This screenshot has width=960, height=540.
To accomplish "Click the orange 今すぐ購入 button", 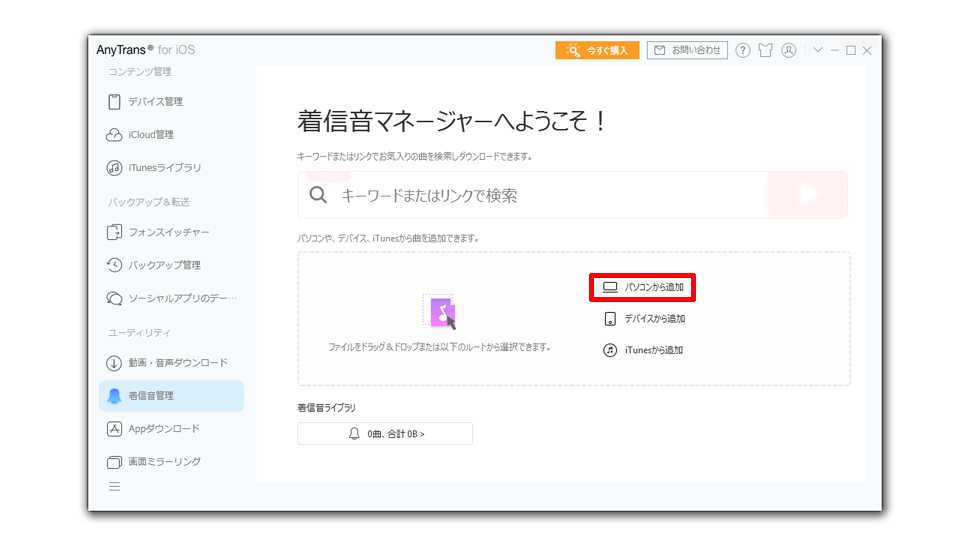I will tap(598, 50).
